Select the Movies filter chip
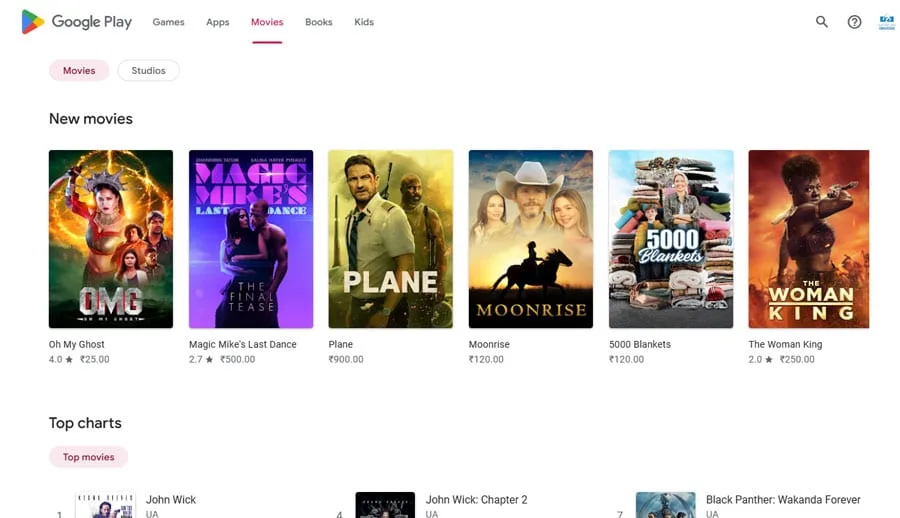Image resolution: width=900 pixels, height=518 pixels. pyautogui.click(x=79, y=70)
